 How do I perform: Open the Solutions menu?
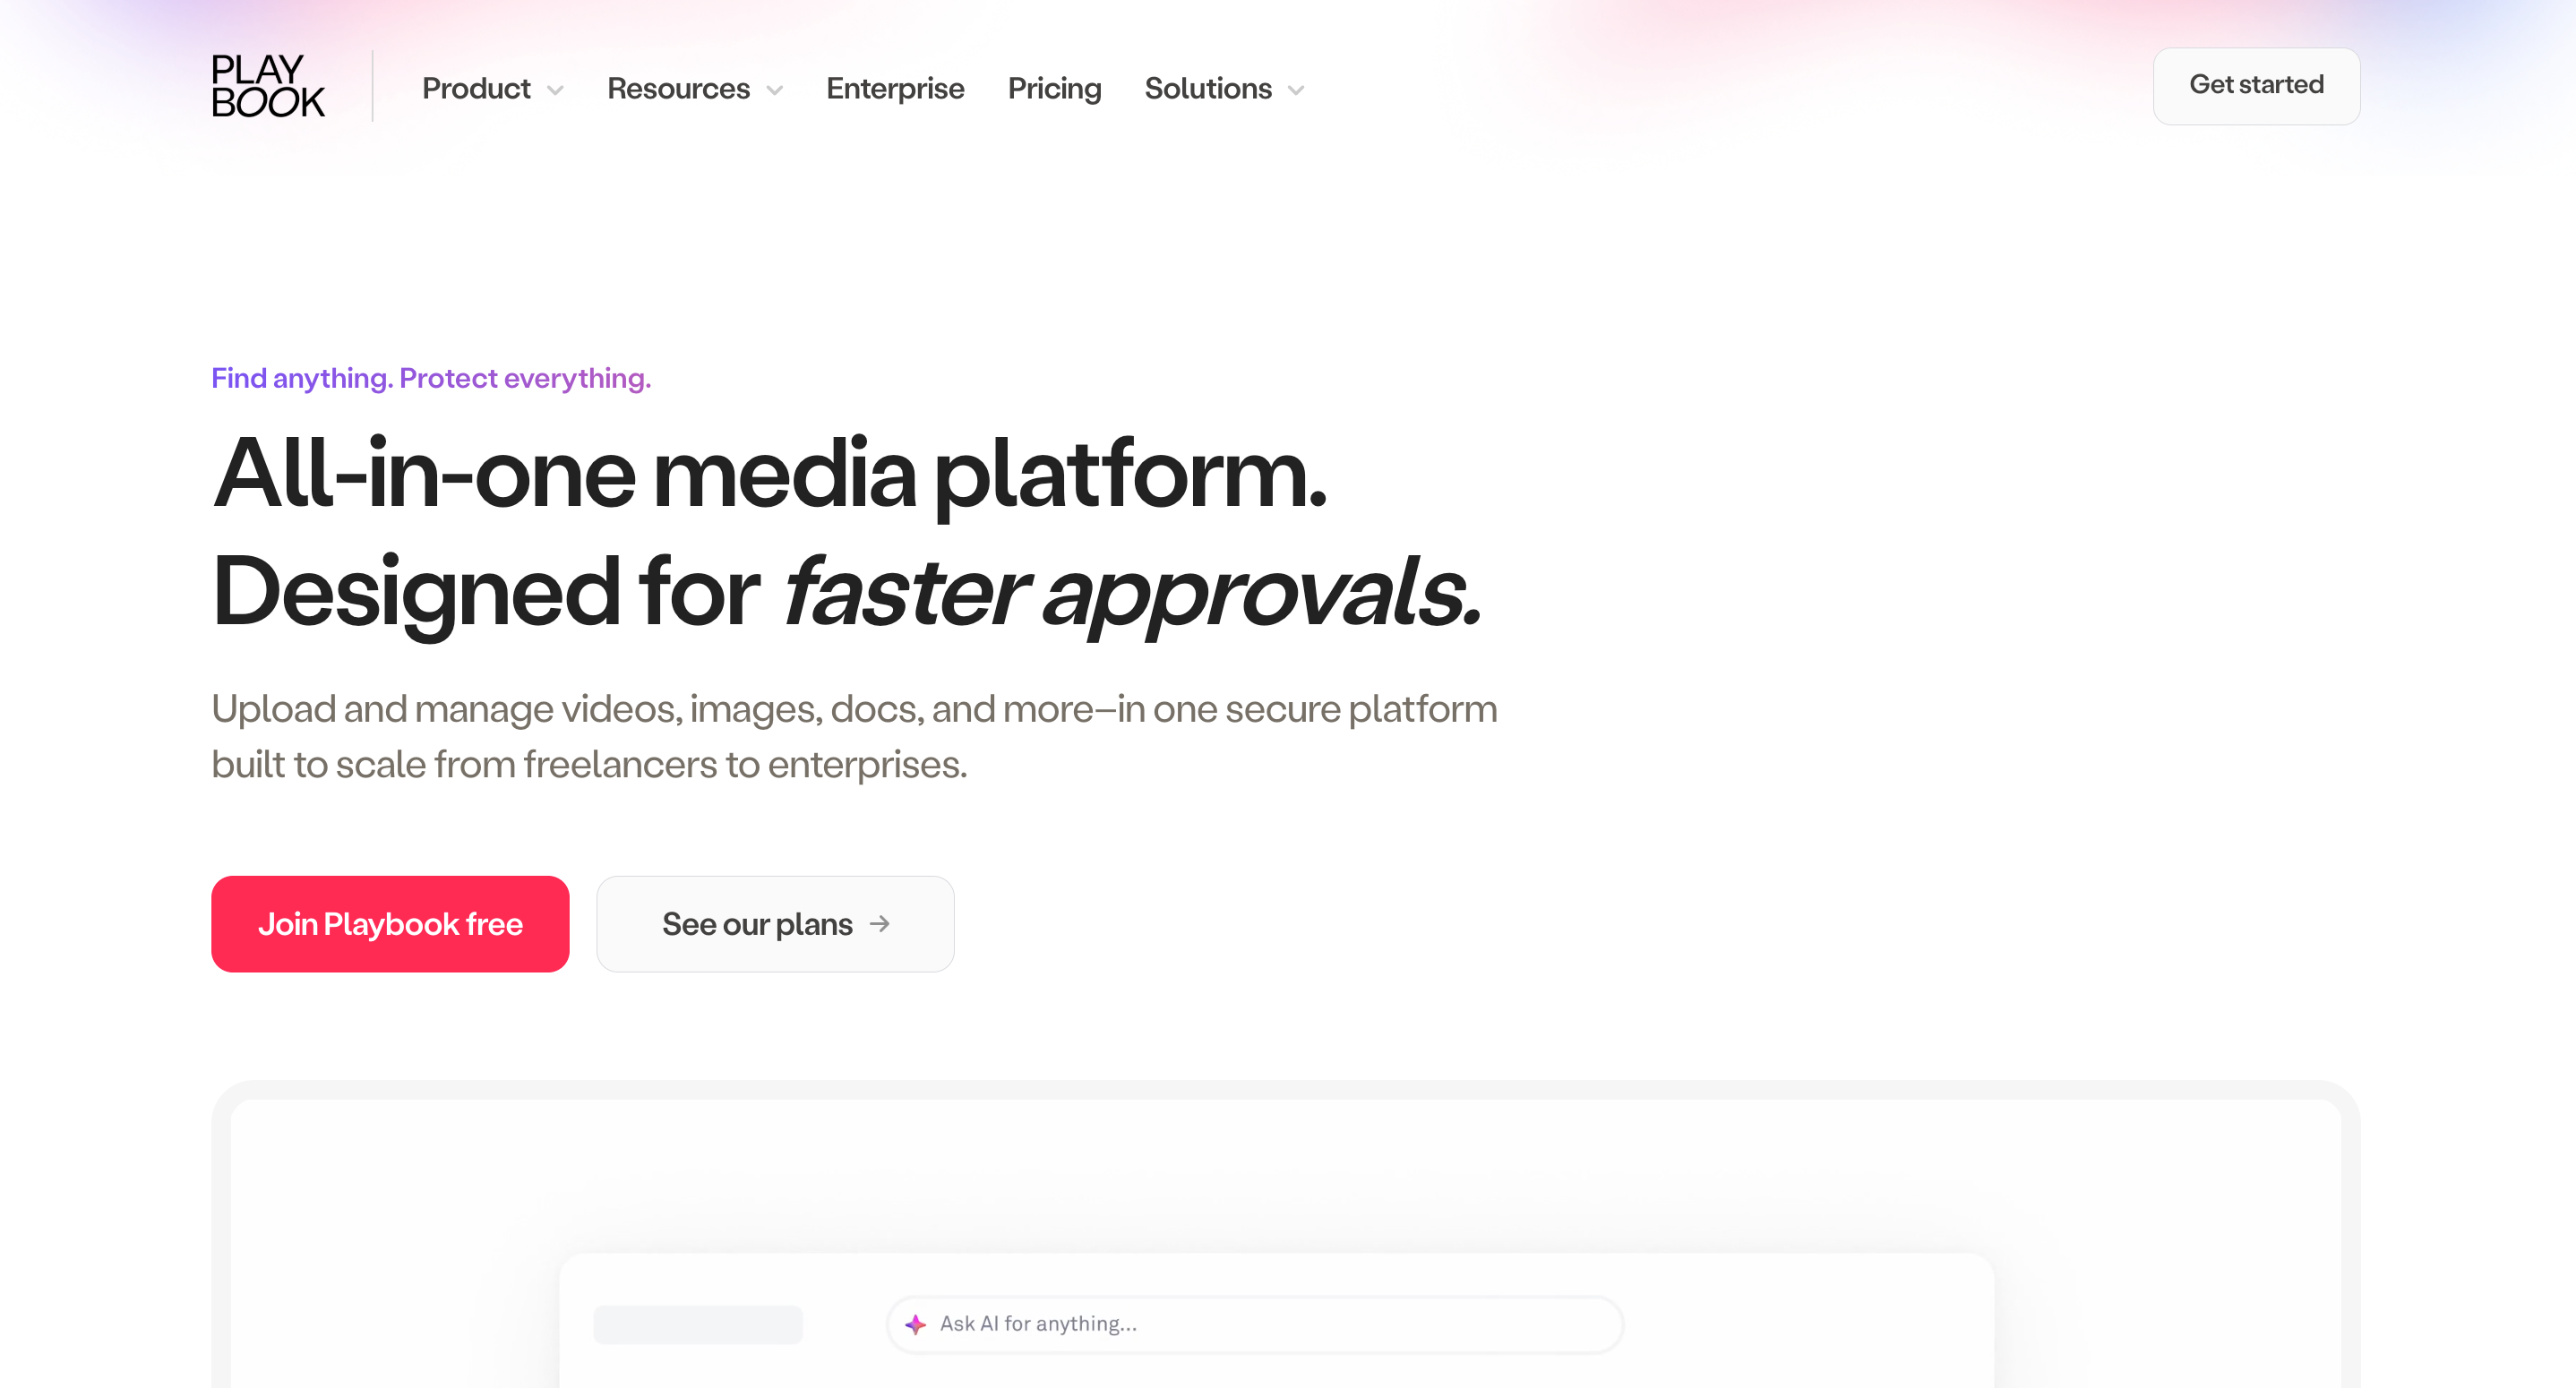[1208, 88]
